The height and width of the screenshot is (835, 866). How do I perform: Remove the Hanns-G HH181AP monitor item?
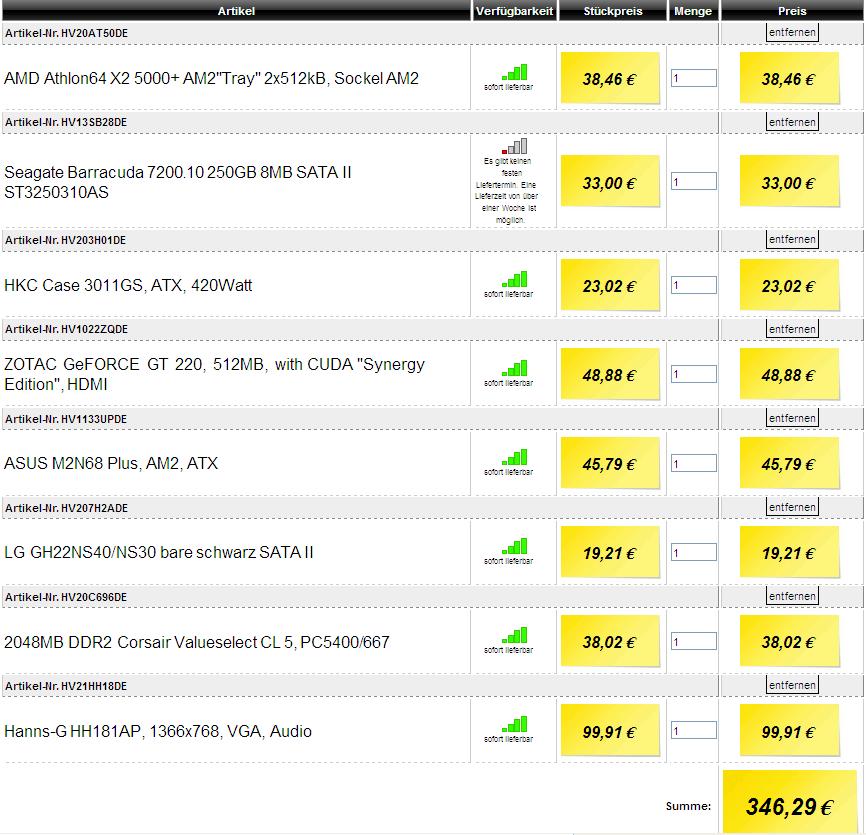[792, 685]
